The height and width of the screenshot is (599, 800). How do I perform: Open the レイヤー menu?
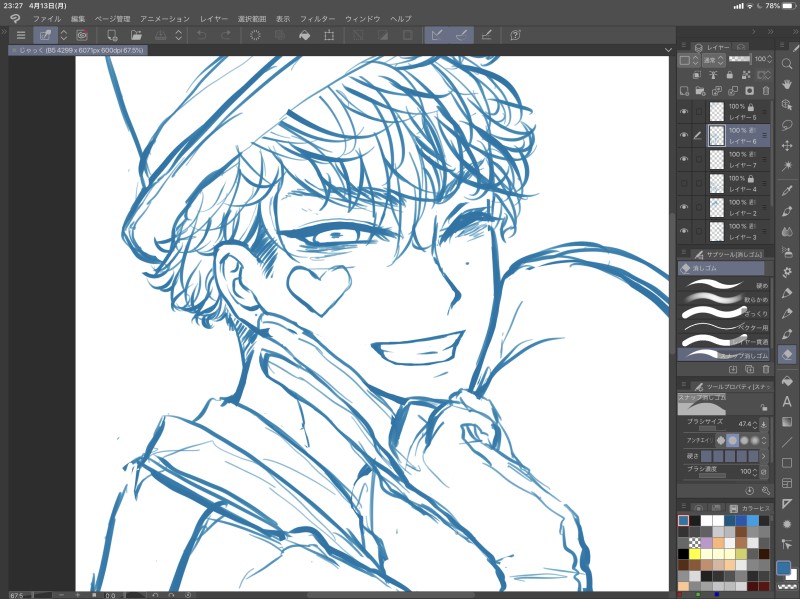point(214,19)
